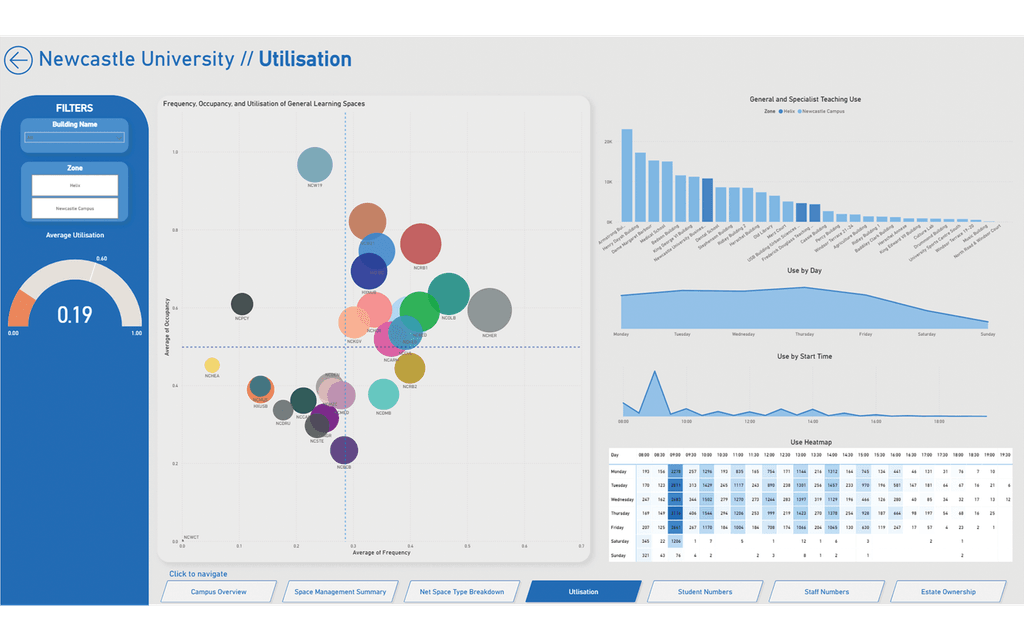Select the Newcastle Campus zone slicer option
Screen dimensions: 1024x640
75,208
